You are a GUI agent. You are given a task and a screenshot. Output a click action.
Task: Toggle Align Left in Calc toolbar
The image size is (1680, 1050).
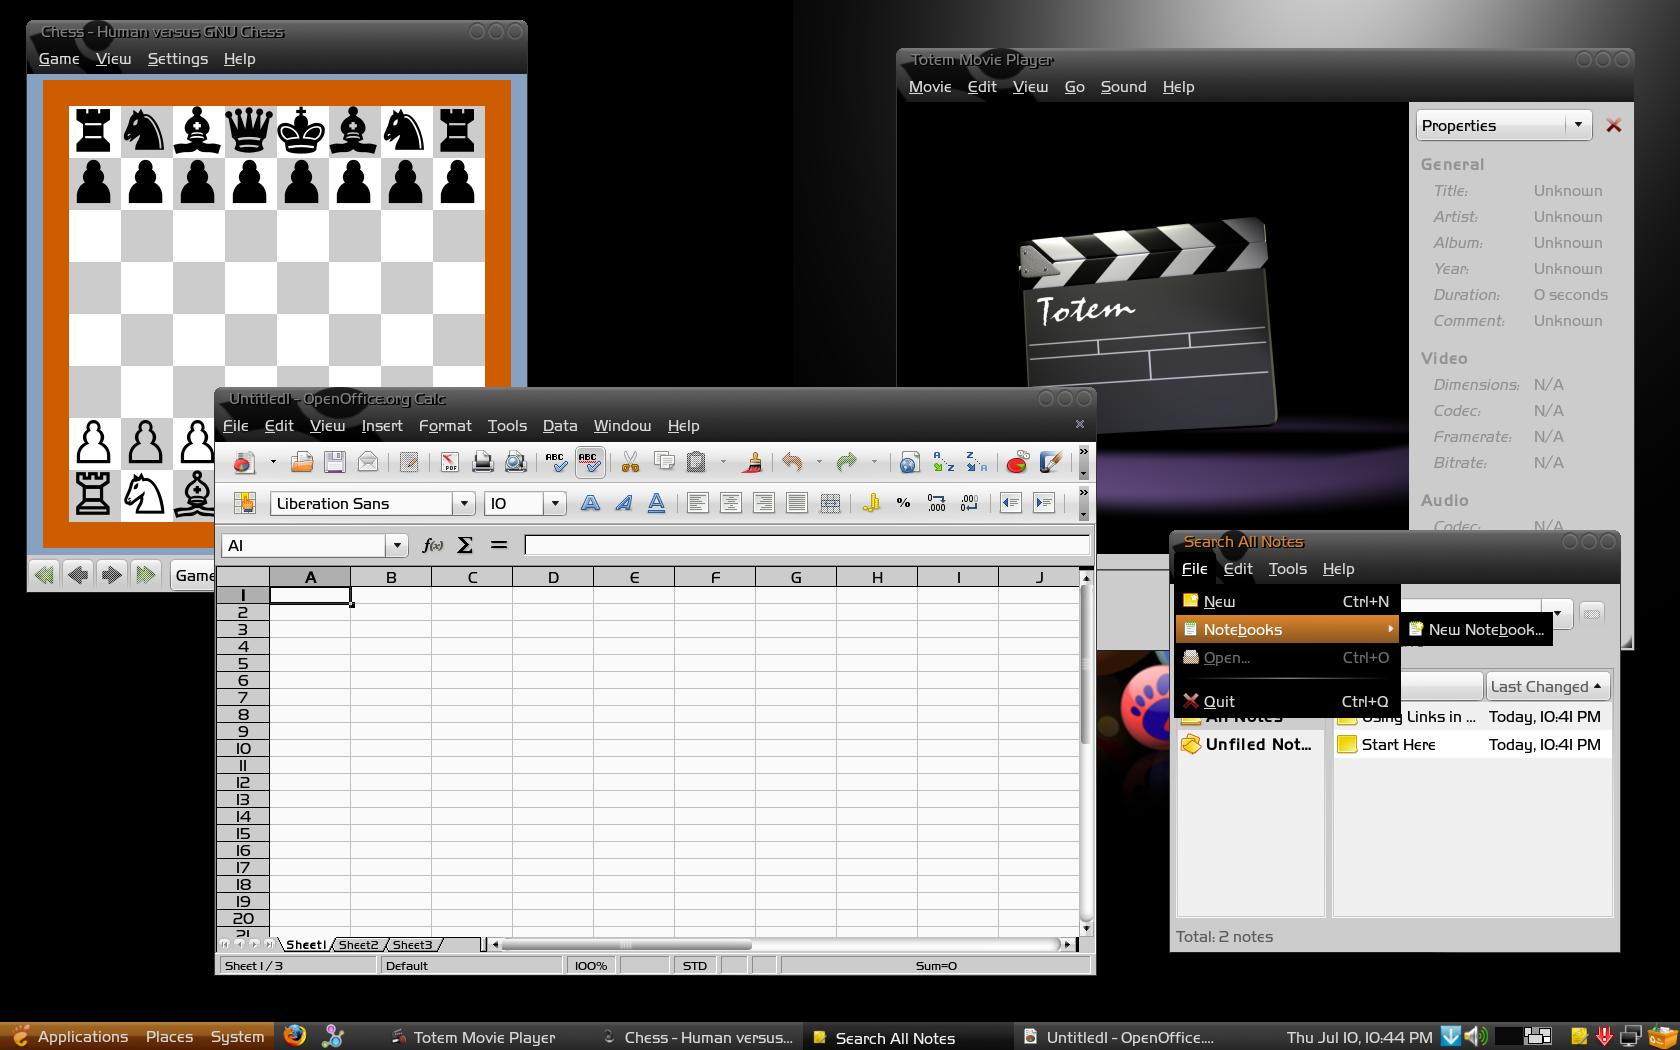click(698, 503)
